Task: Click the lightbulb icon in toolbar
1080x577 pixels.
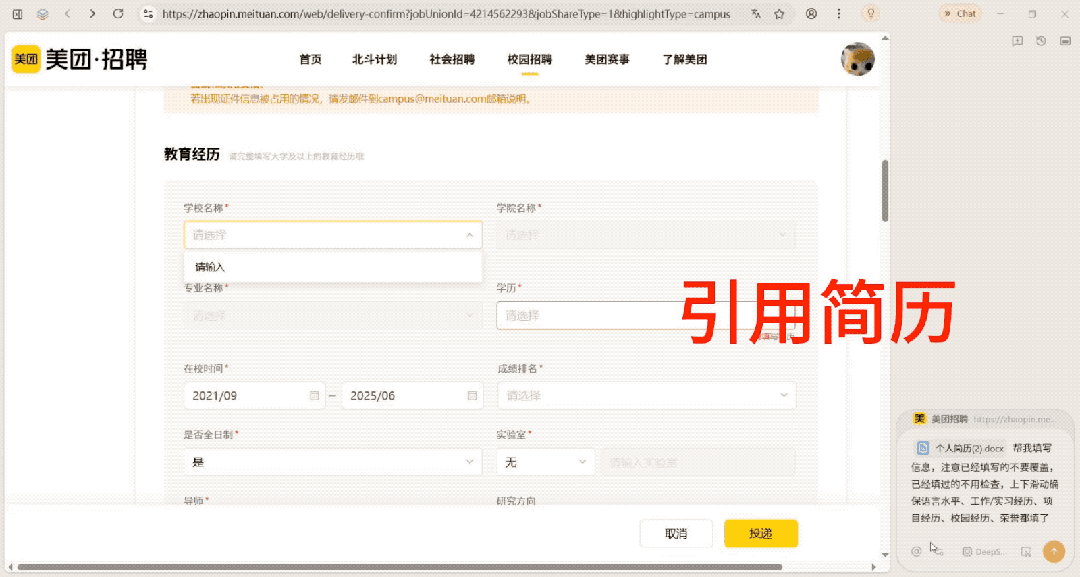Action: tap(871, 14)
